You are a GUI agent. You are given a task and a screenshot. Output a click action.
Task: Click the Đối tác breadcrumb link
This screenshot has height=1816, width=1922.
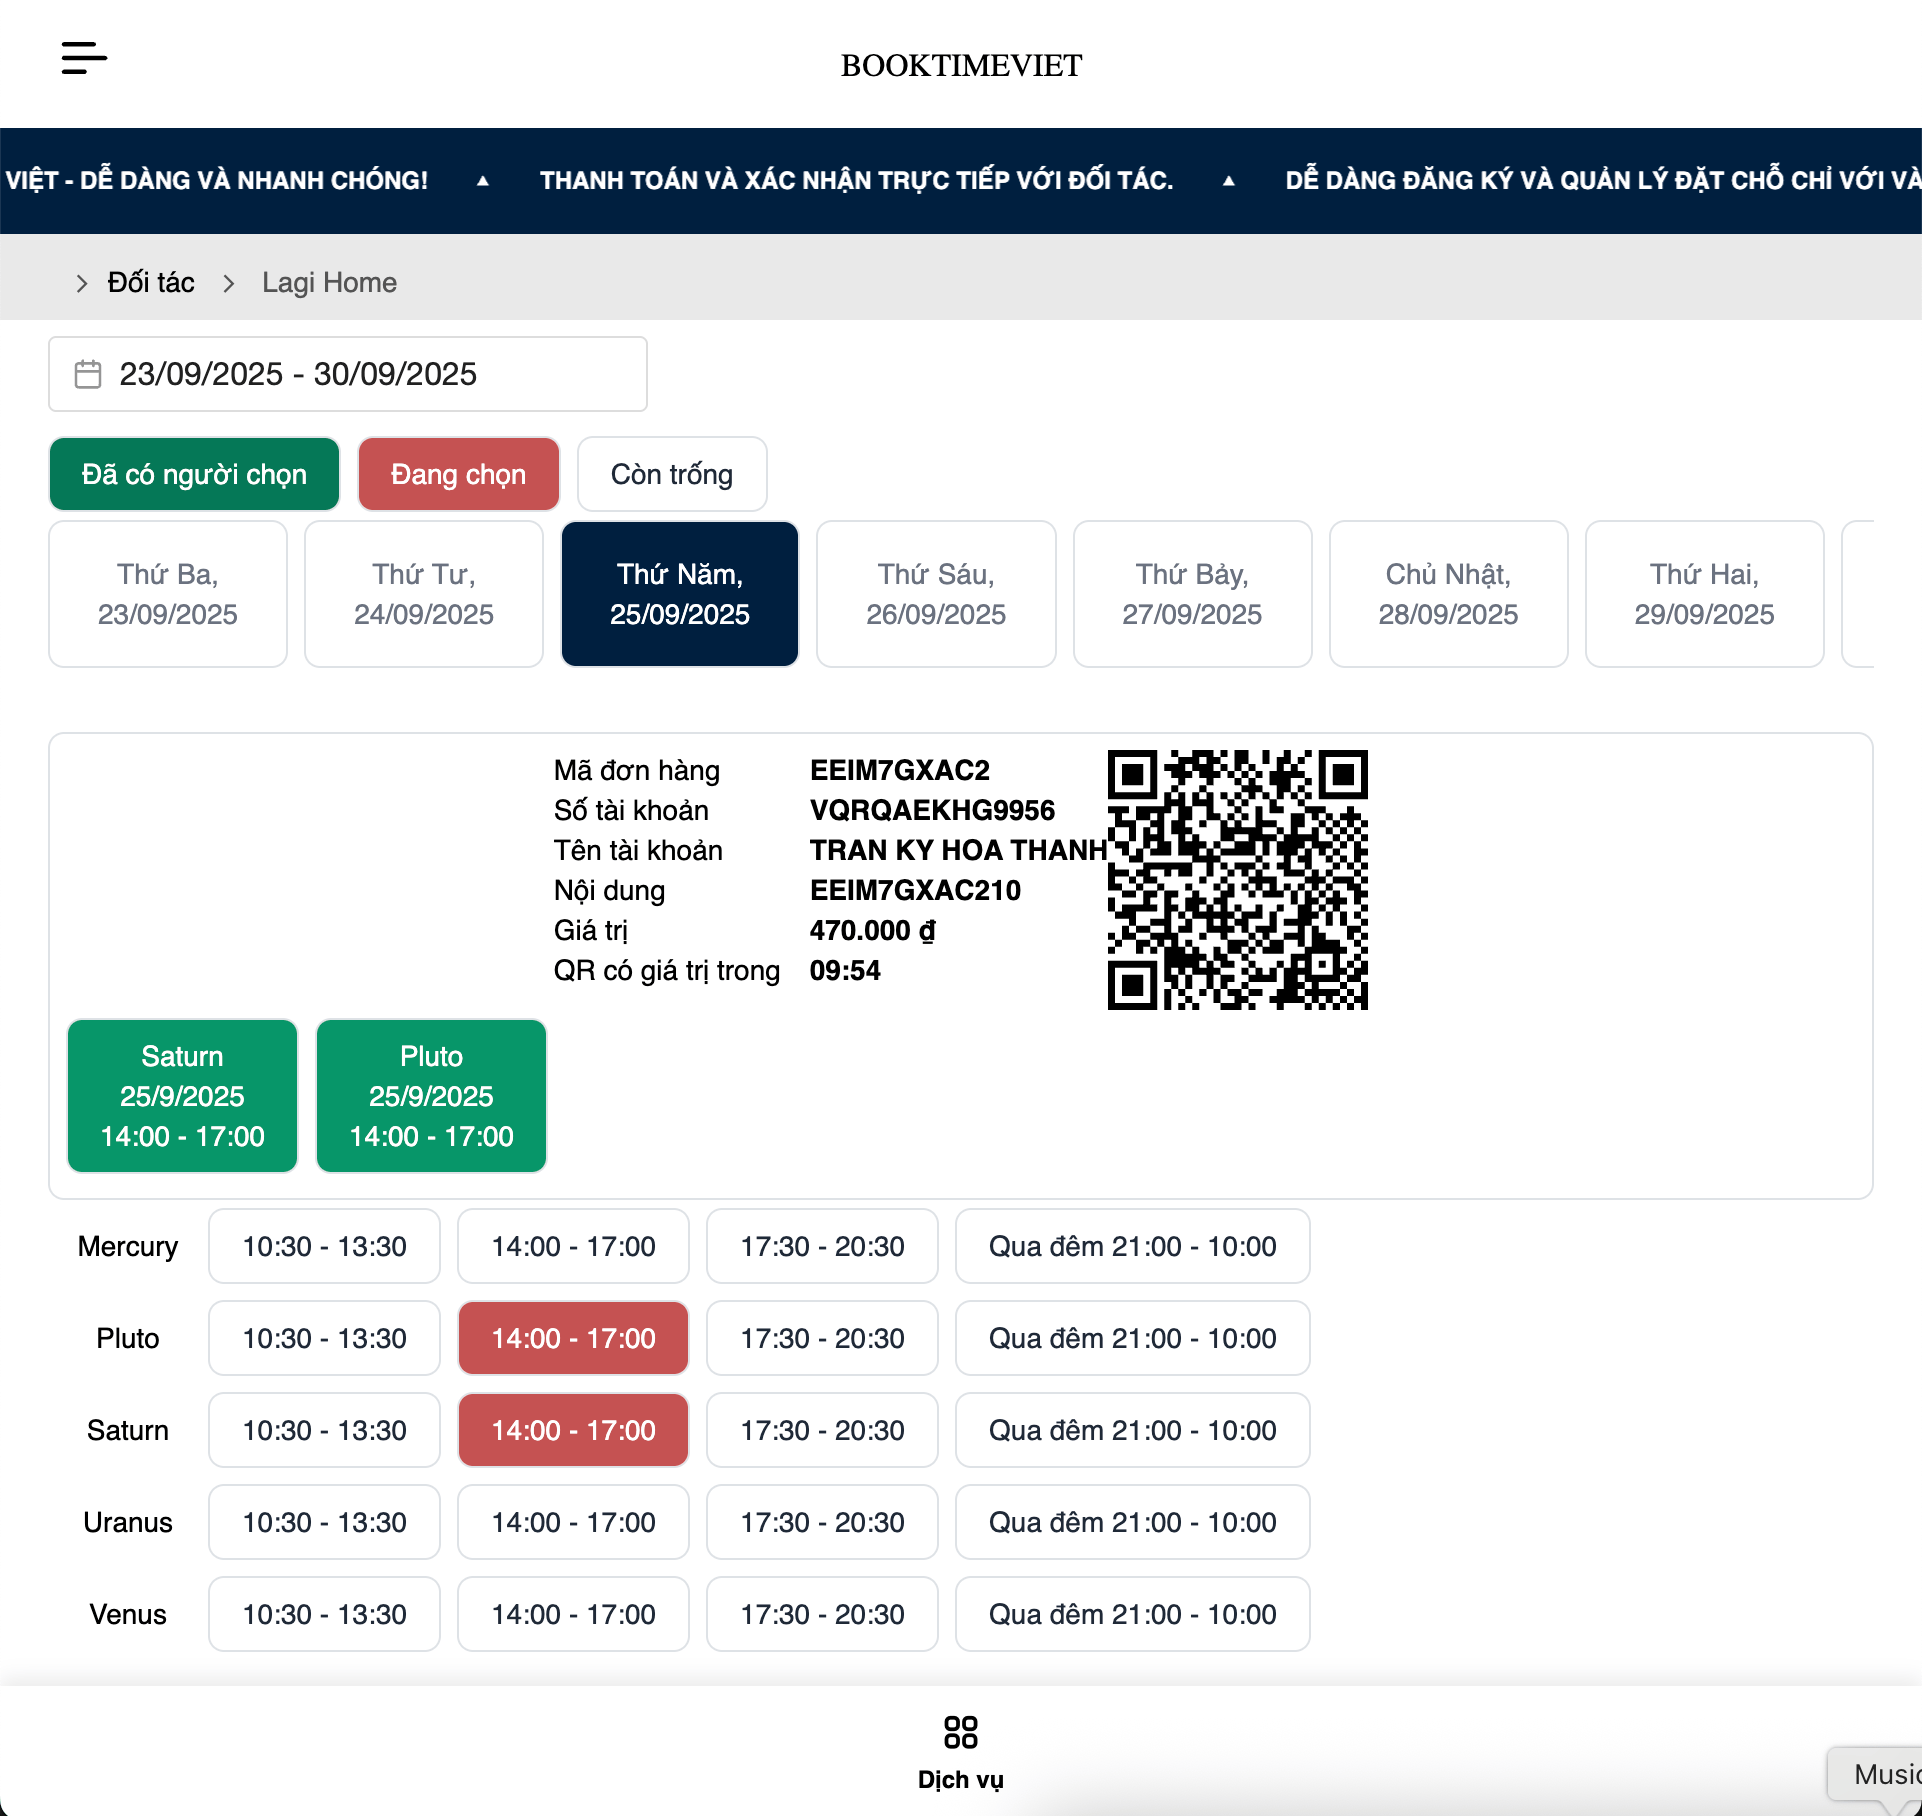(151, 283)
